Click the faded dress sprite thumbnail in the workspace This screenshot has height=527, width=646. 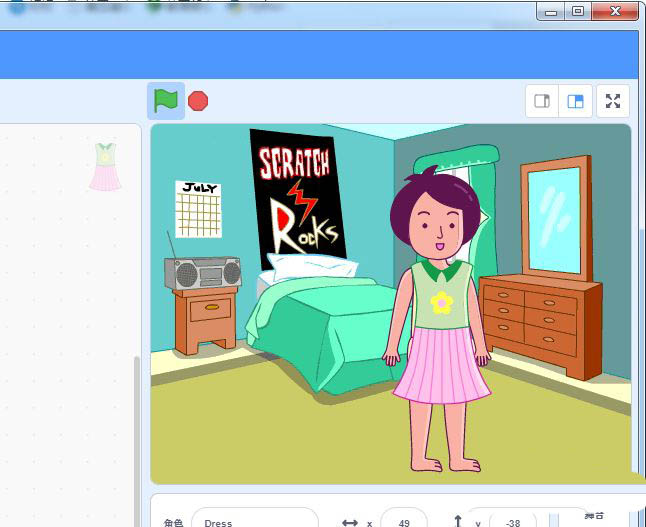point(105,166)
